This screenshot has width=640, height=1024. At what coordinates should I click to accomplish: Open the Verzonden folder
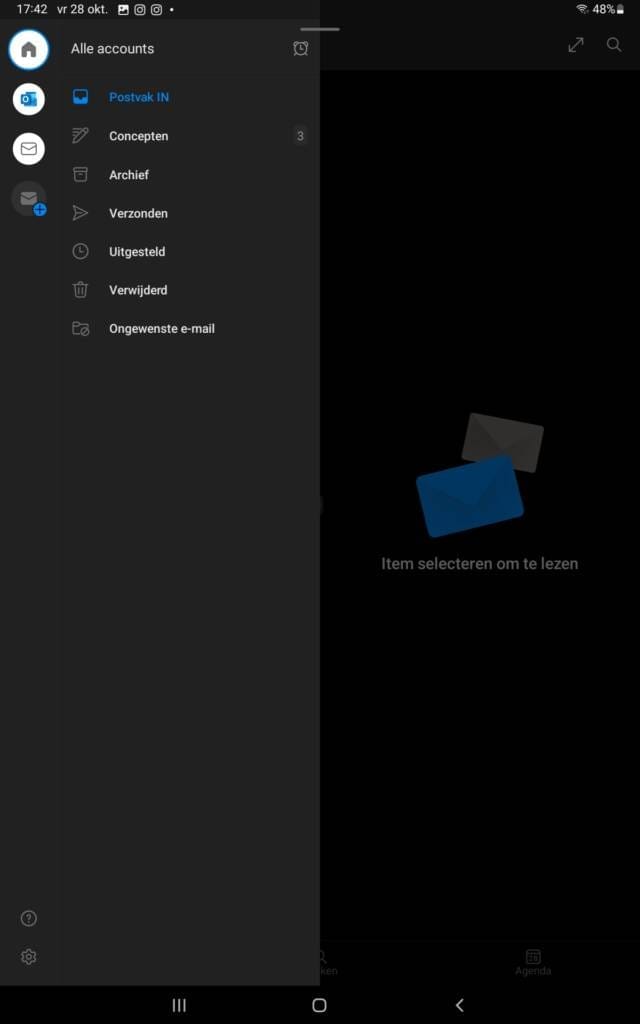(138, 213)
